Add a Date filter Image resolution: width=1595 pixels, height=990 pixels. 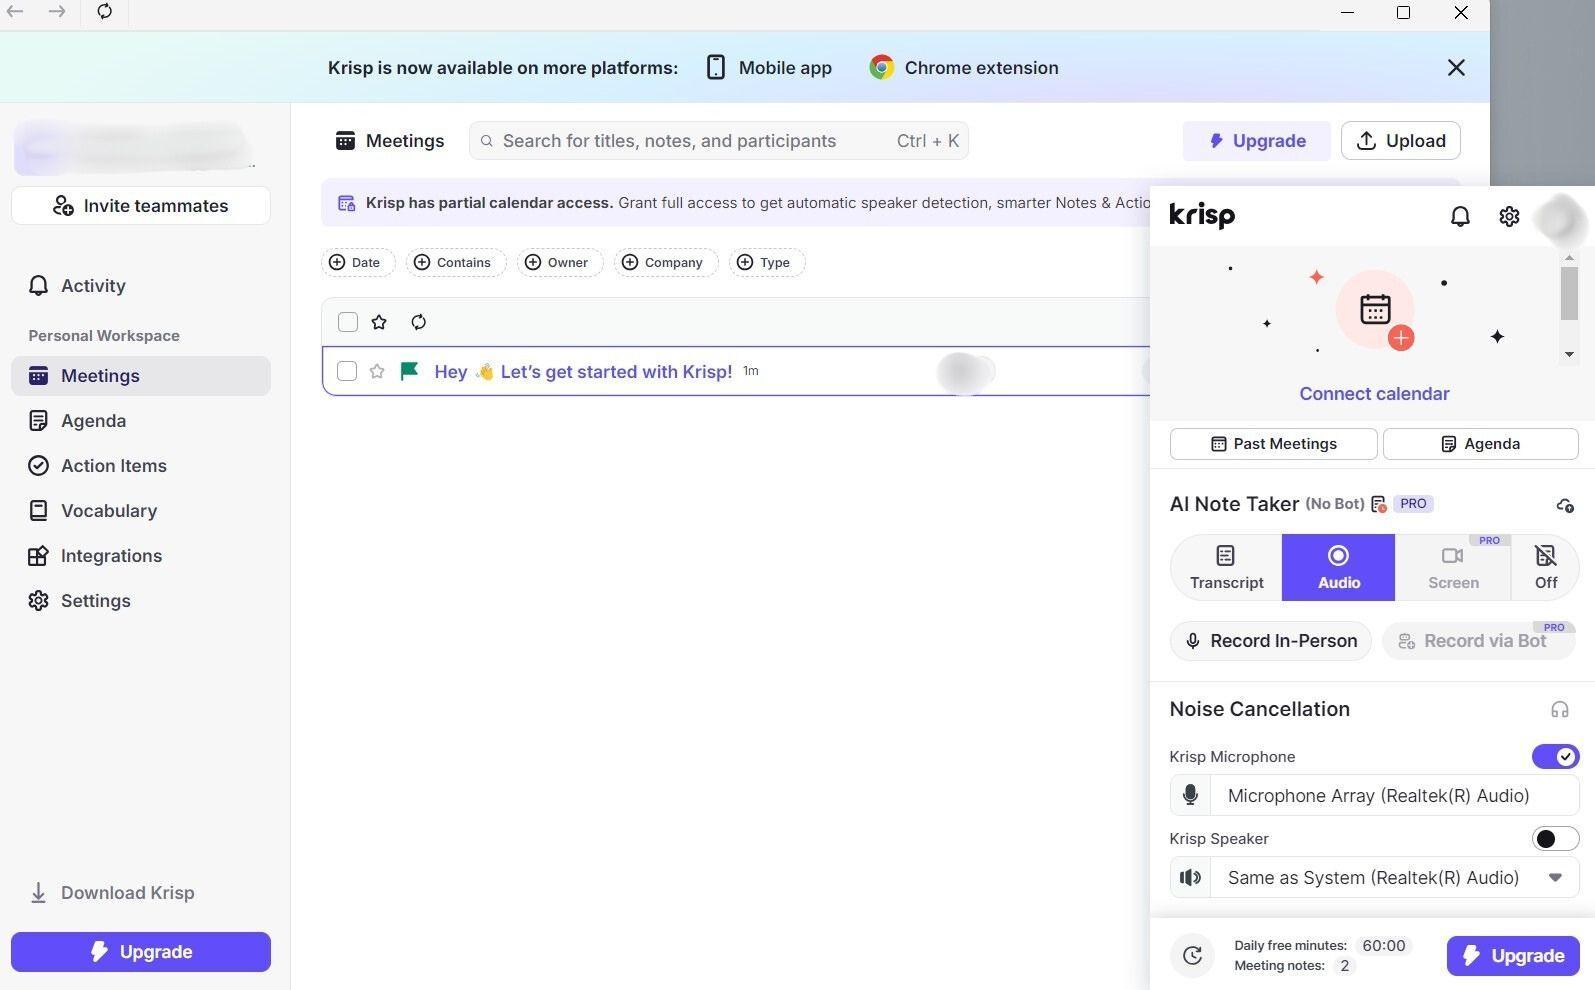[357, 262]
